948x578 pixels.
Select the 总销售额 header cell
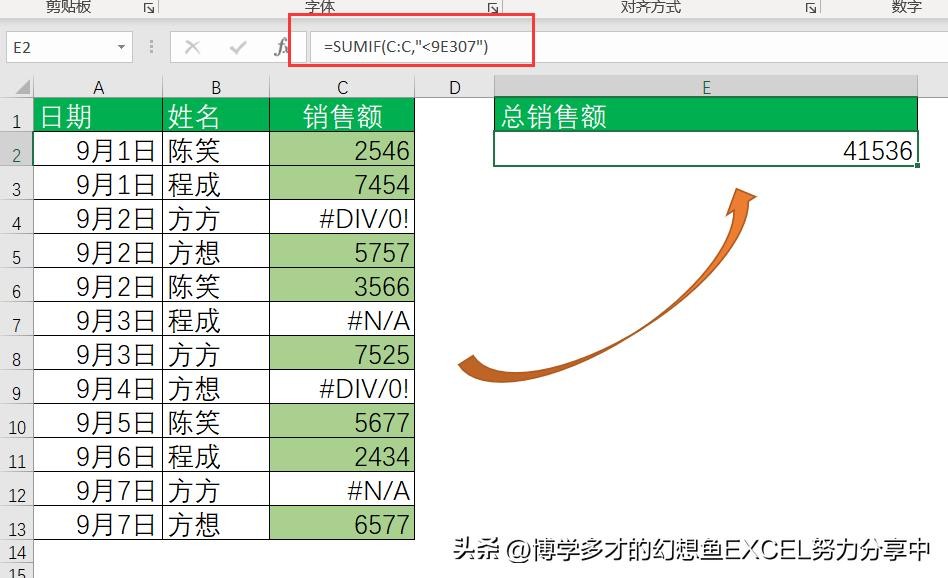[x=706, y=117]
